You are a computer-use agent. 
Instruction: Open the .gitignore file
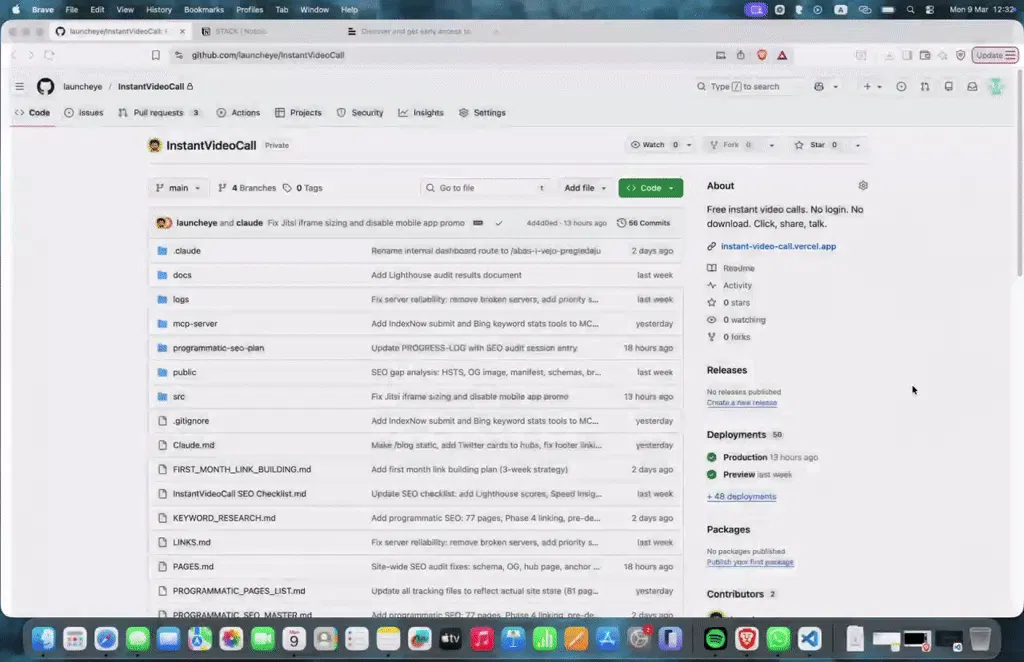191,421
